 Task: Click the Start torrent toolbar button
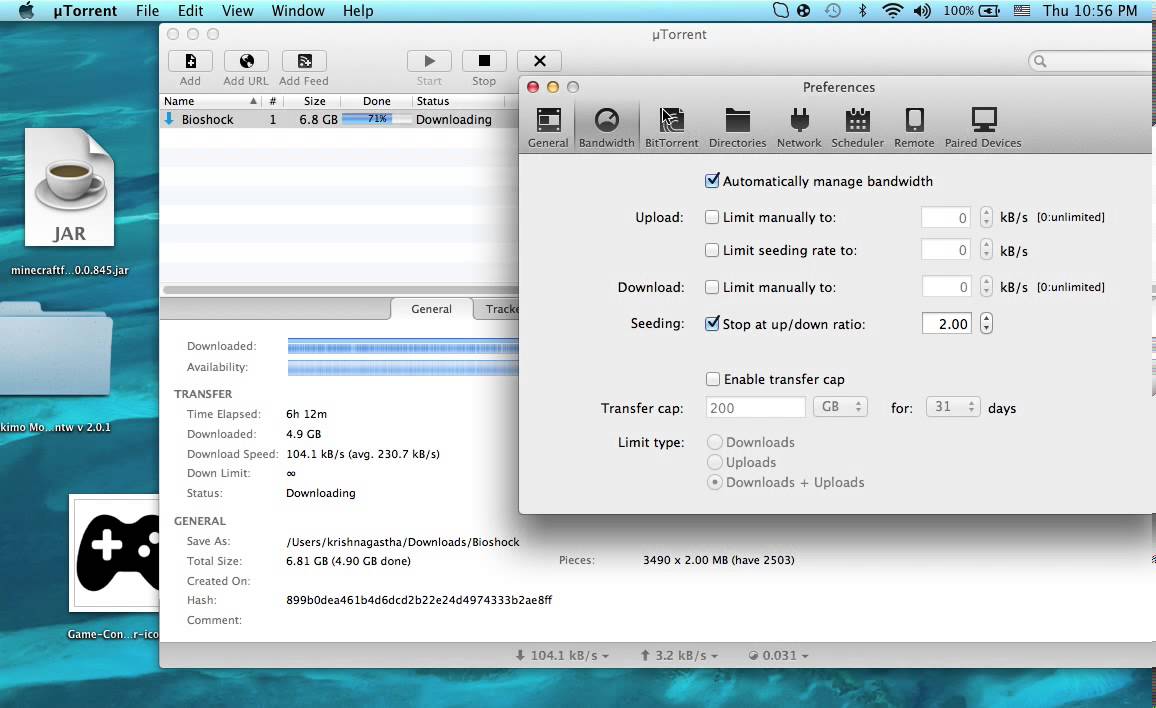click(429, 61)
